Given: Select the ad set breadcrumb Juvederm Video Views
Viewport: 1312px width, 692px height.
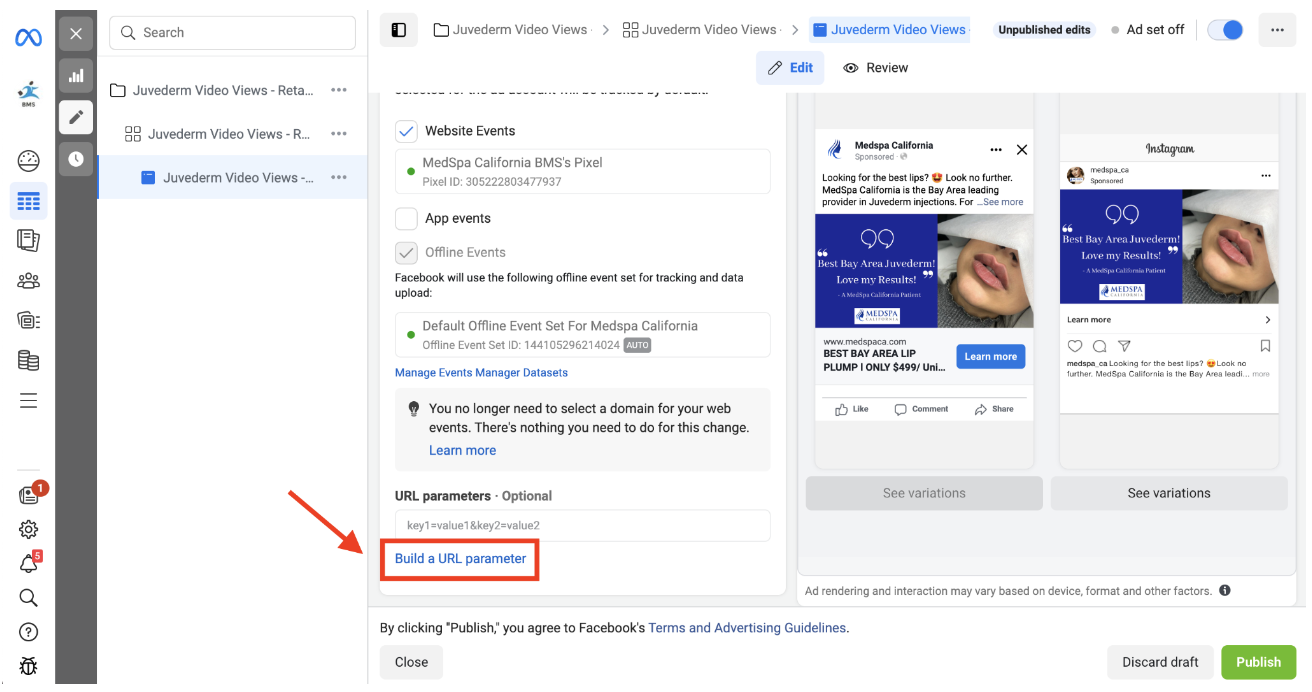Looking at the screenshot, I should coord(700,30).
